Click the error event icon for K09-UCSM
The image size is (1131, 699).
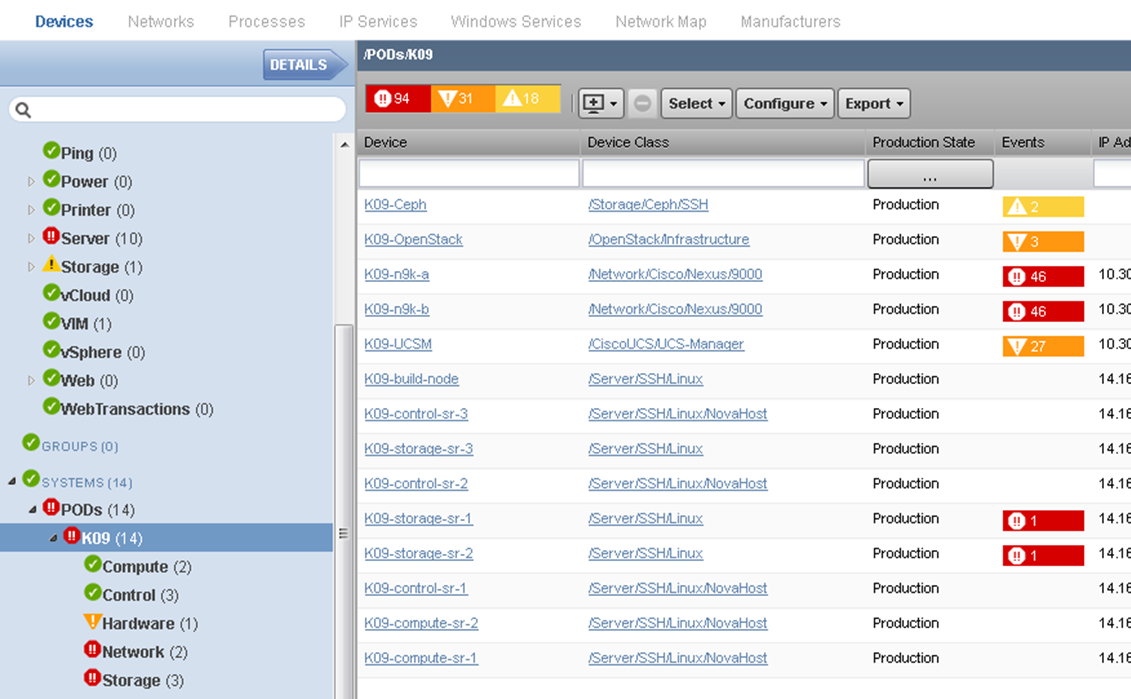1017,347
